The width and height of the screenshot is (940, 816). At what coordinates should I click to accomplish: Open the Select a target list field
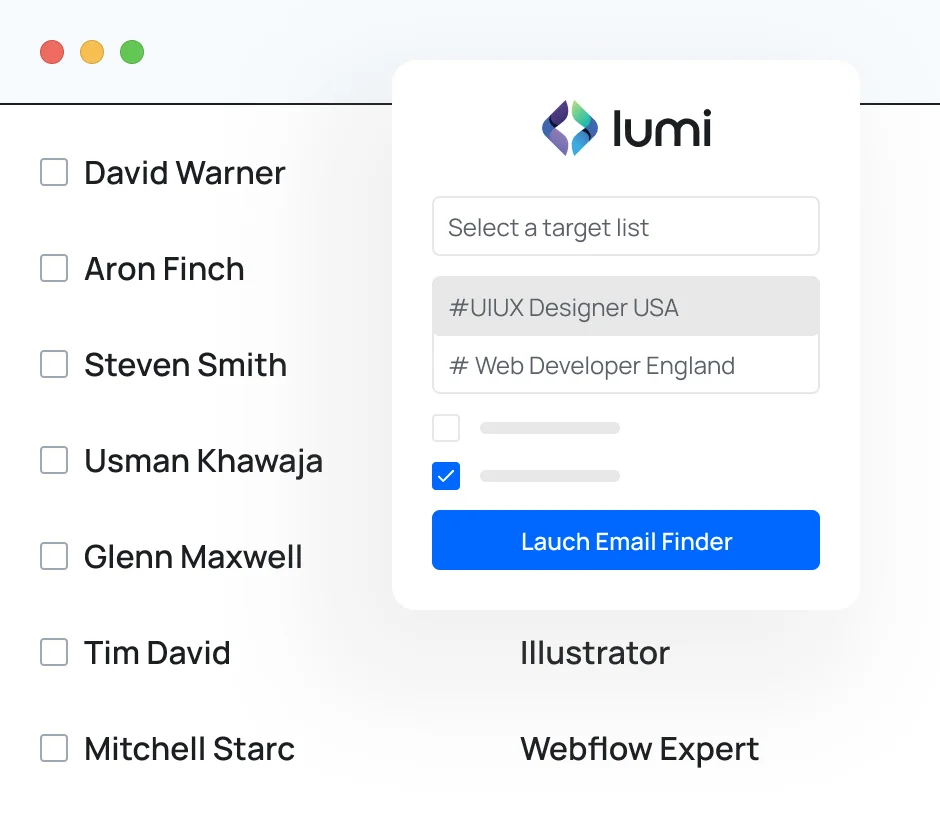click(x=625, y=227)
